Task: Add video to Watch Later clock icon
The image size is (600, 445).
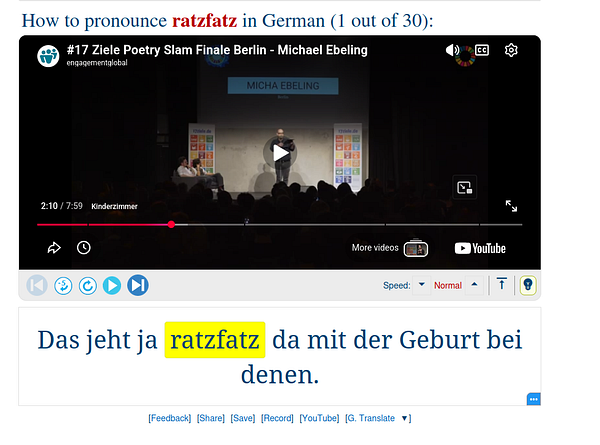Action: click(x=83, y=248)
